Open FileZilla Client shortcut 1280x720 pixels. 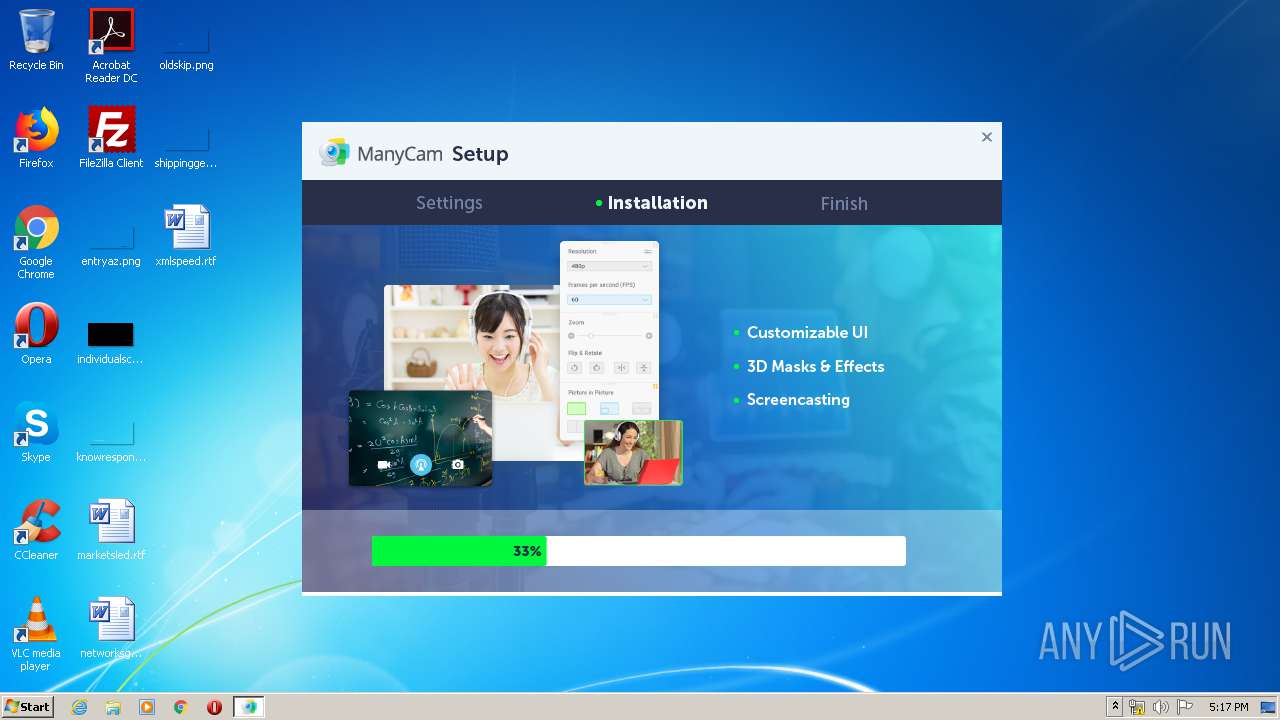pyautogui.click(x=111, y=138)
